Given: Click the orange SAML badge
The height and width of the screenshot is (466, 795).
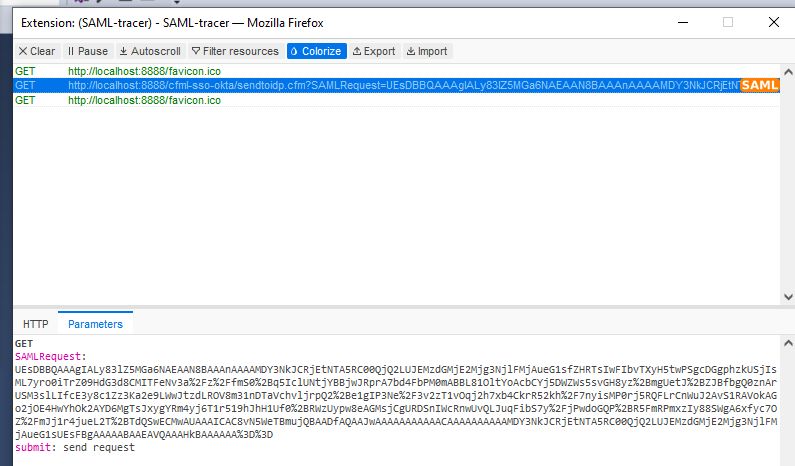Looking at the screenshot, I should point(760,85).
